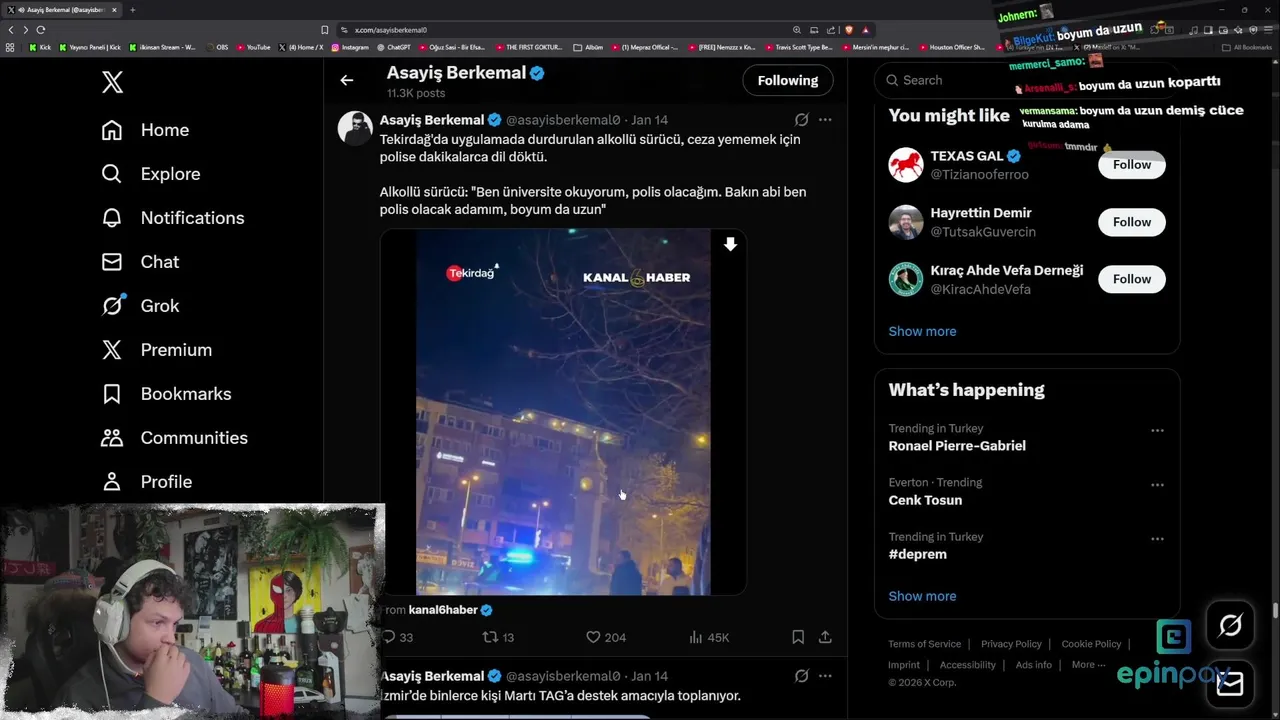Open the floating messages envelope button

pos(1230,683)
